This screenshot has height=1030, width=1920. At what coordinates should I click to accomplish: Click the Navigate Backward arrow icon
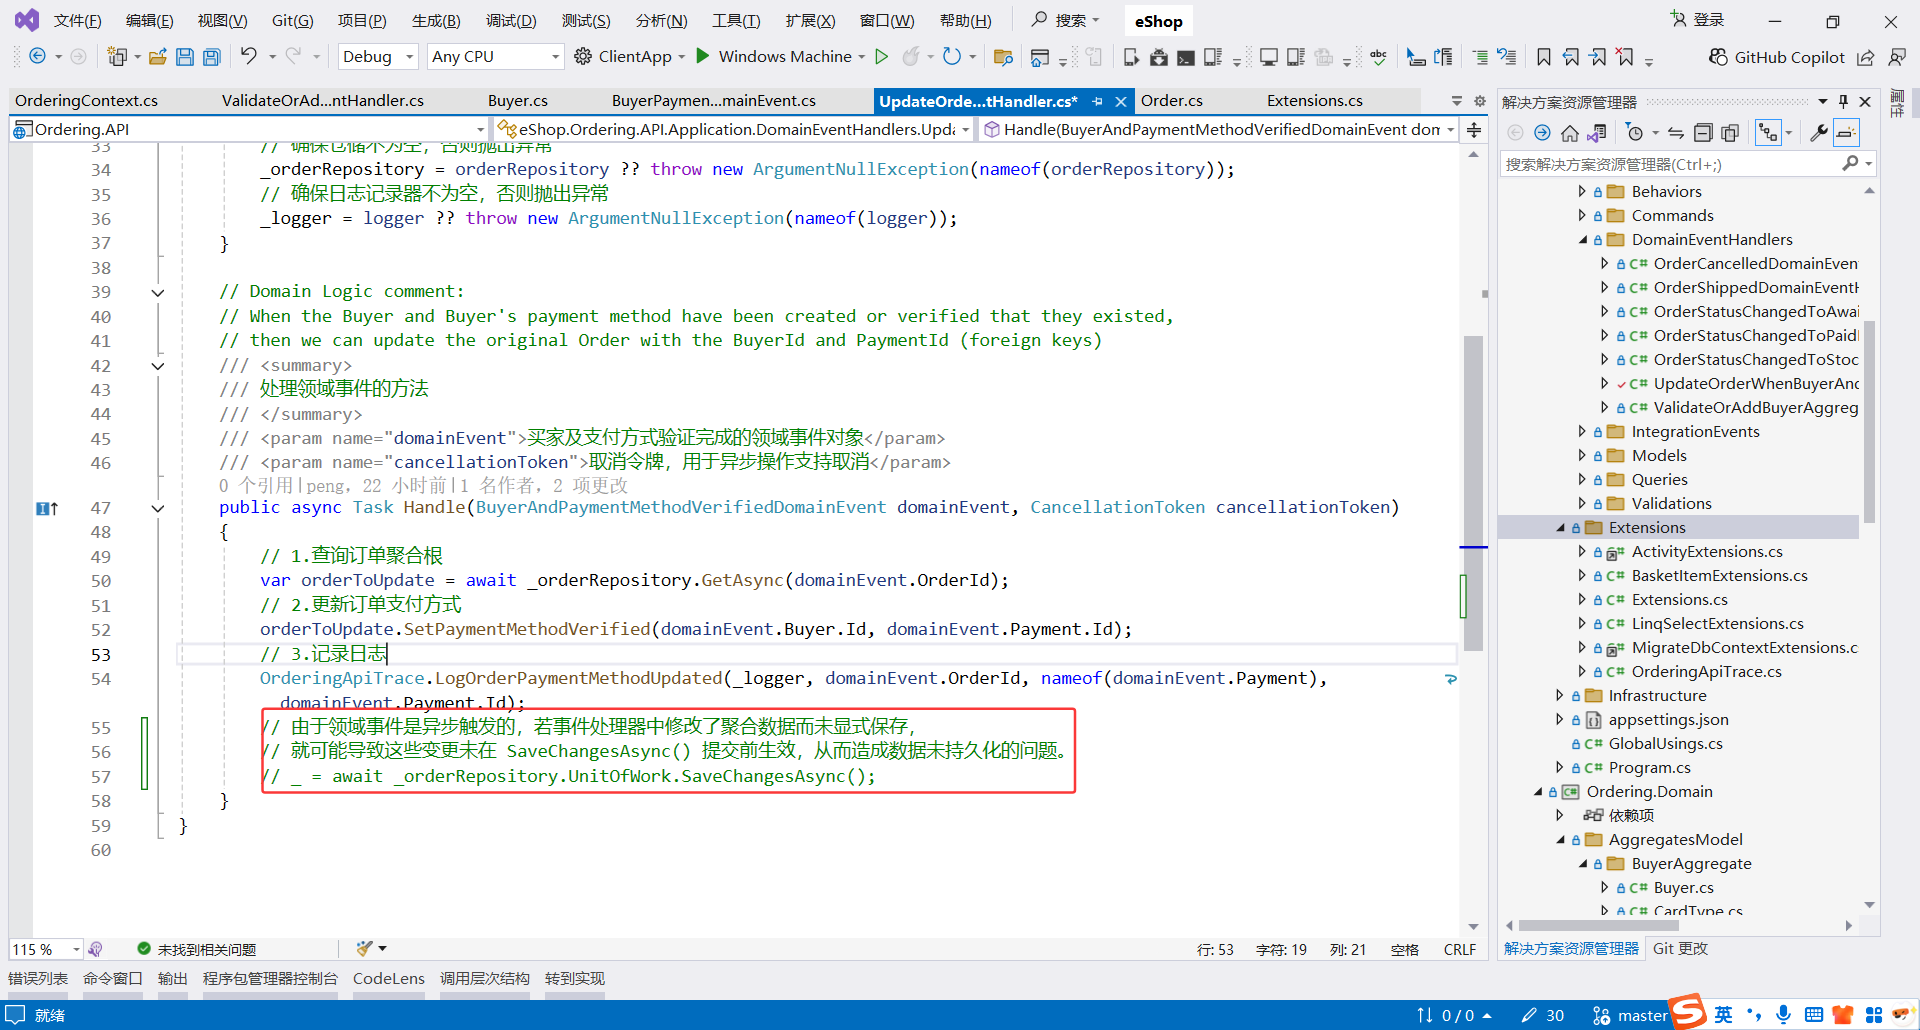click(37, 56)
